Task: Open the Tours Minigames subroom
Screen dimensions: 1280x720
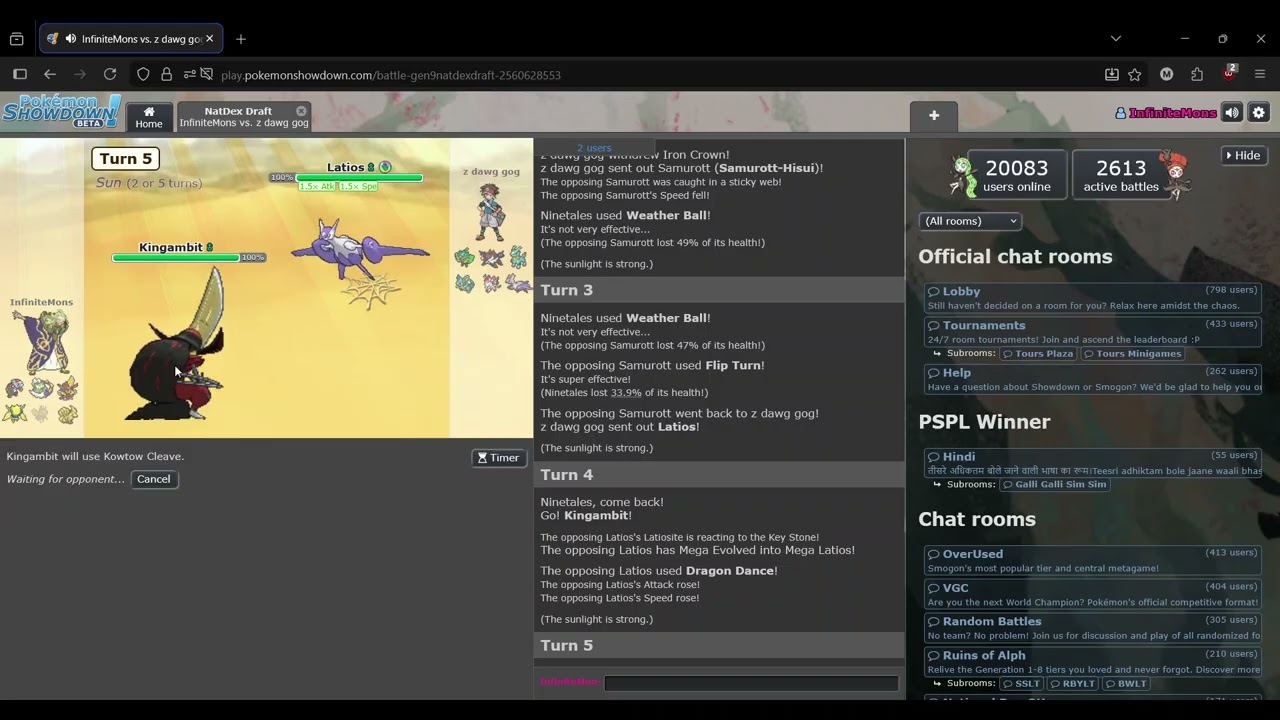Action: pyautogui.click(x=1131, y=353)
